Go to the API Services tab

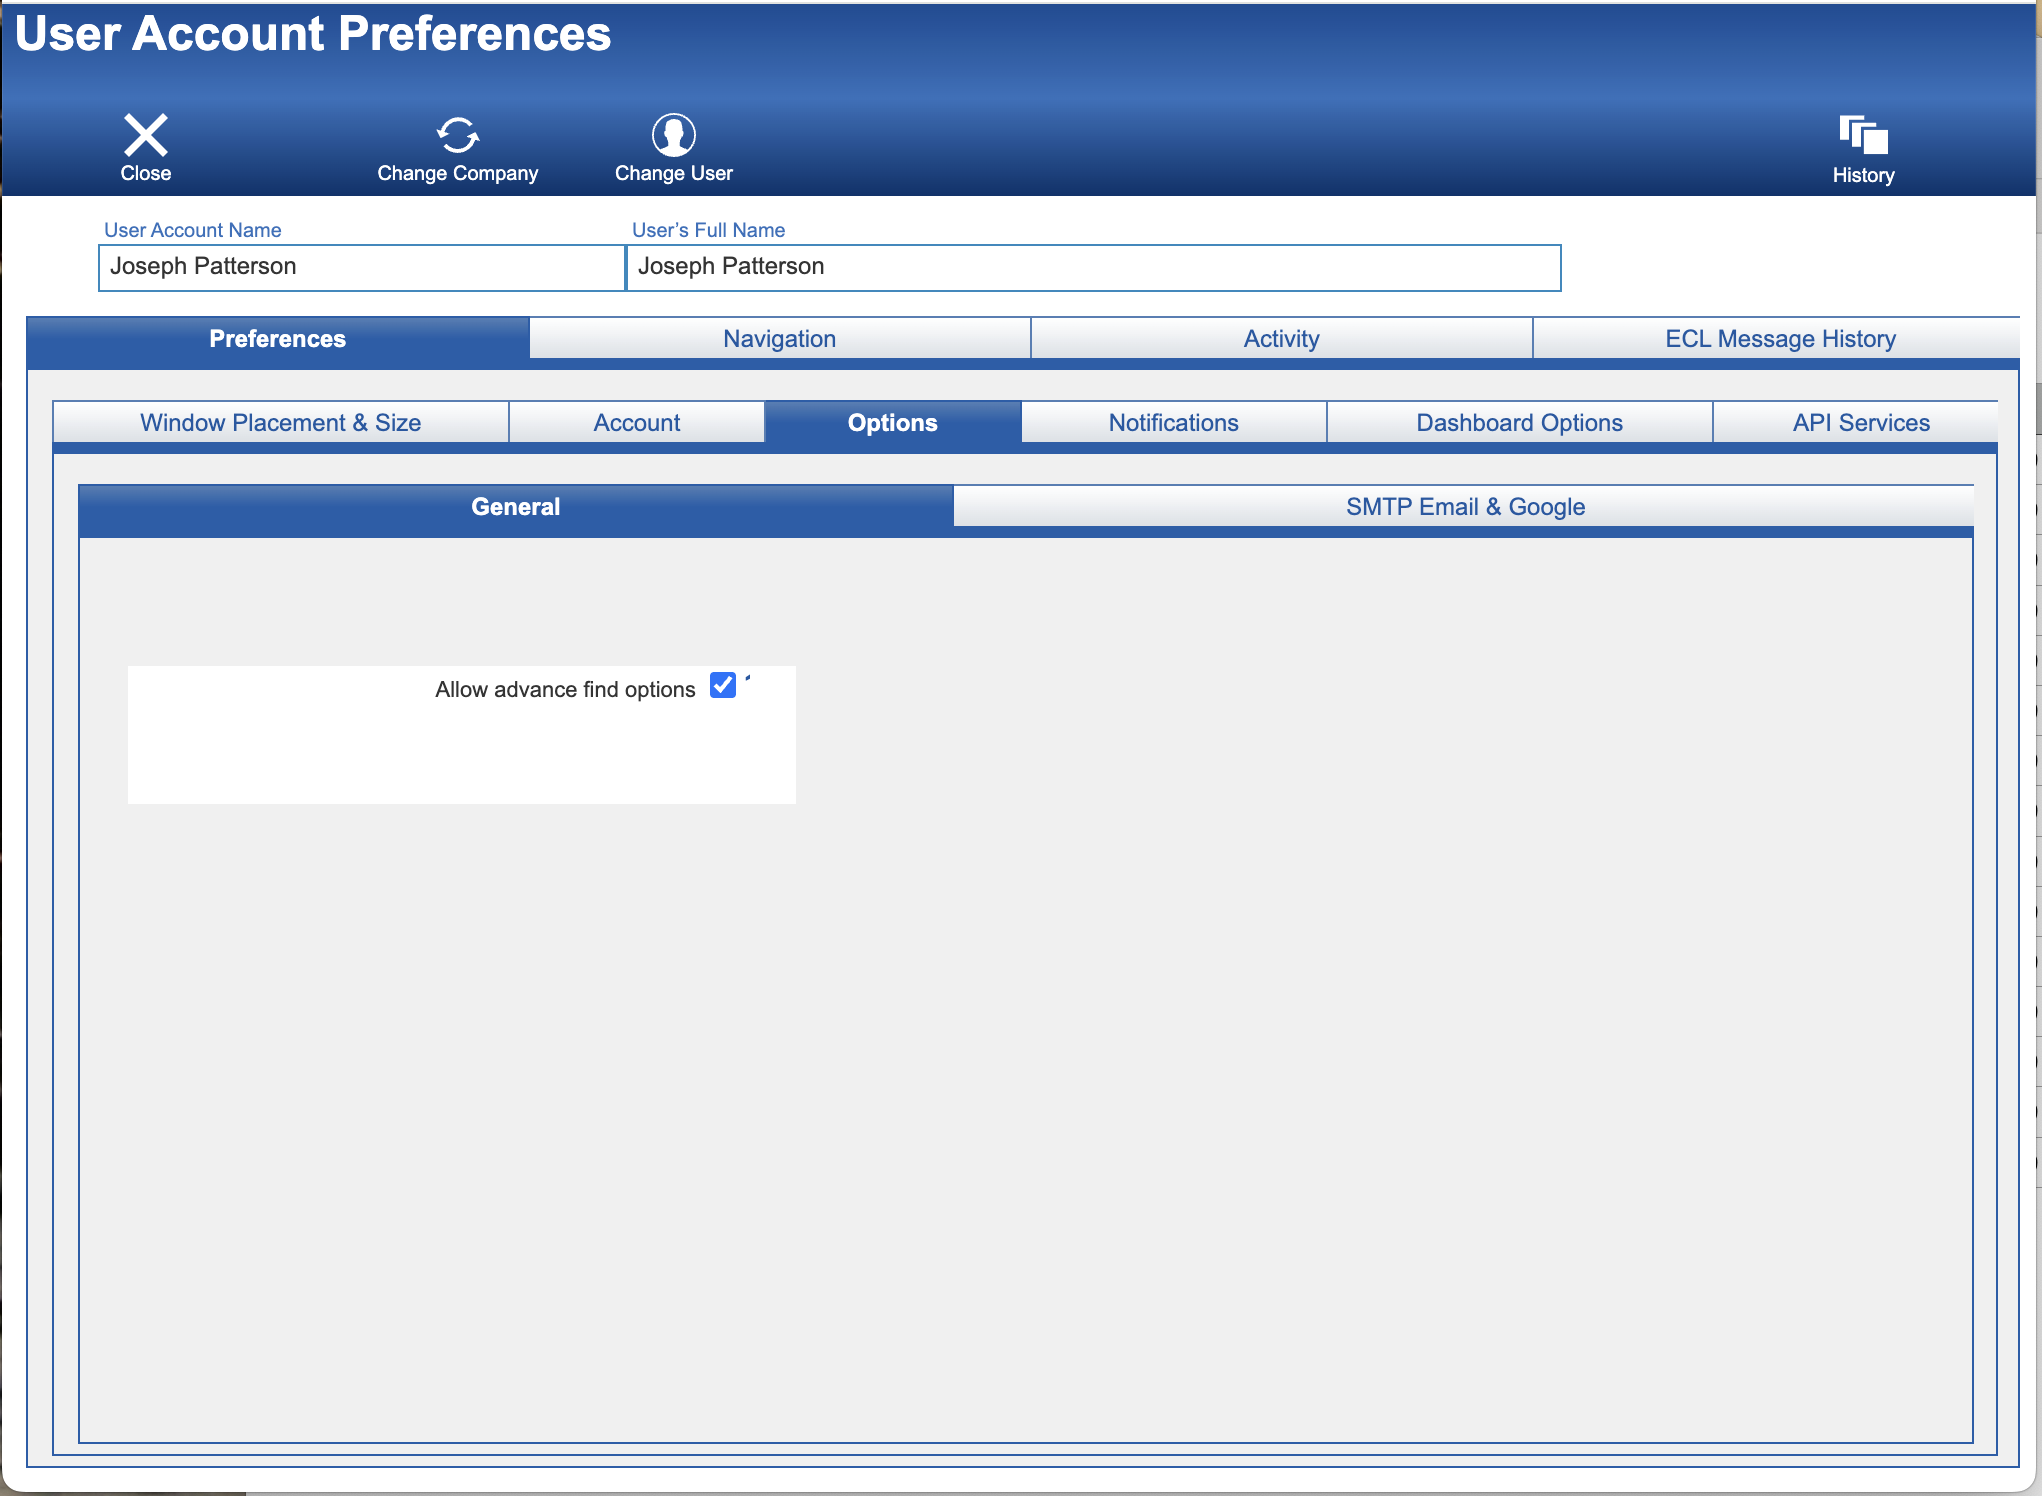coord(1860,423)
